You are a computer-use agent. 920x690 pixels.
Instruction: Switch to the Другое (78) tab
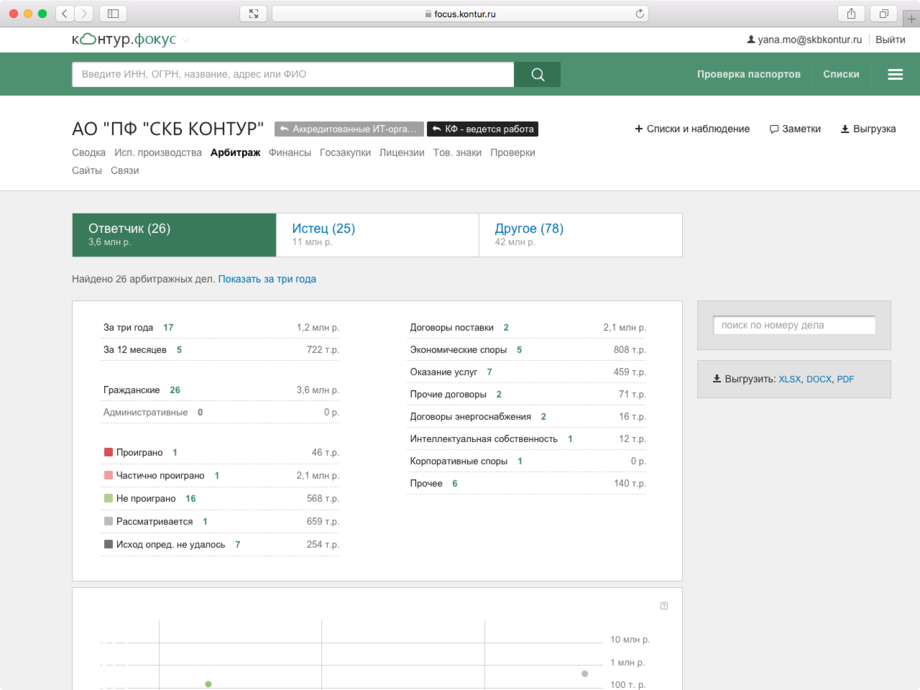(x=528, y=229)
